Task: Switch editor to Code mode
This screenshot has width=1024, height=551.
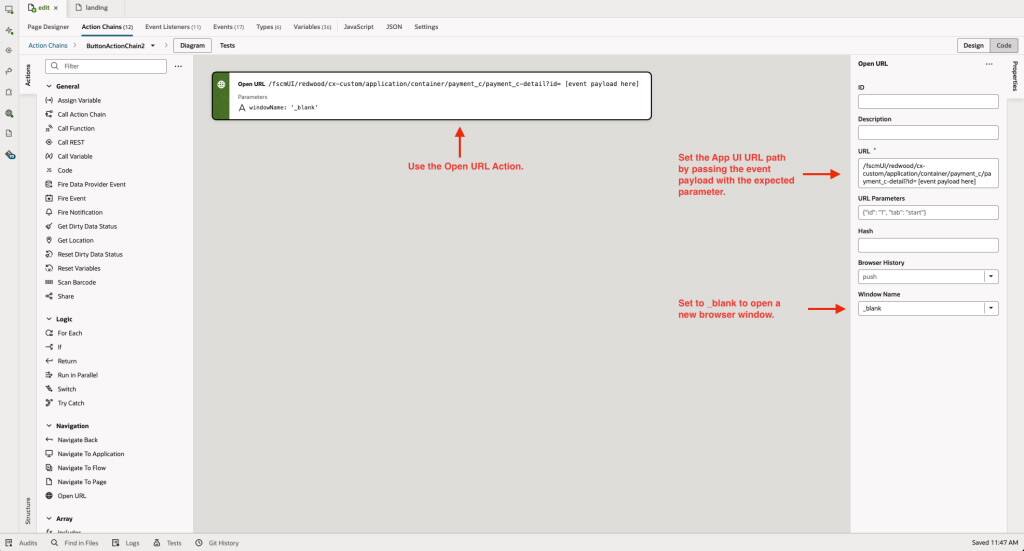Action: click(1004, 46)
